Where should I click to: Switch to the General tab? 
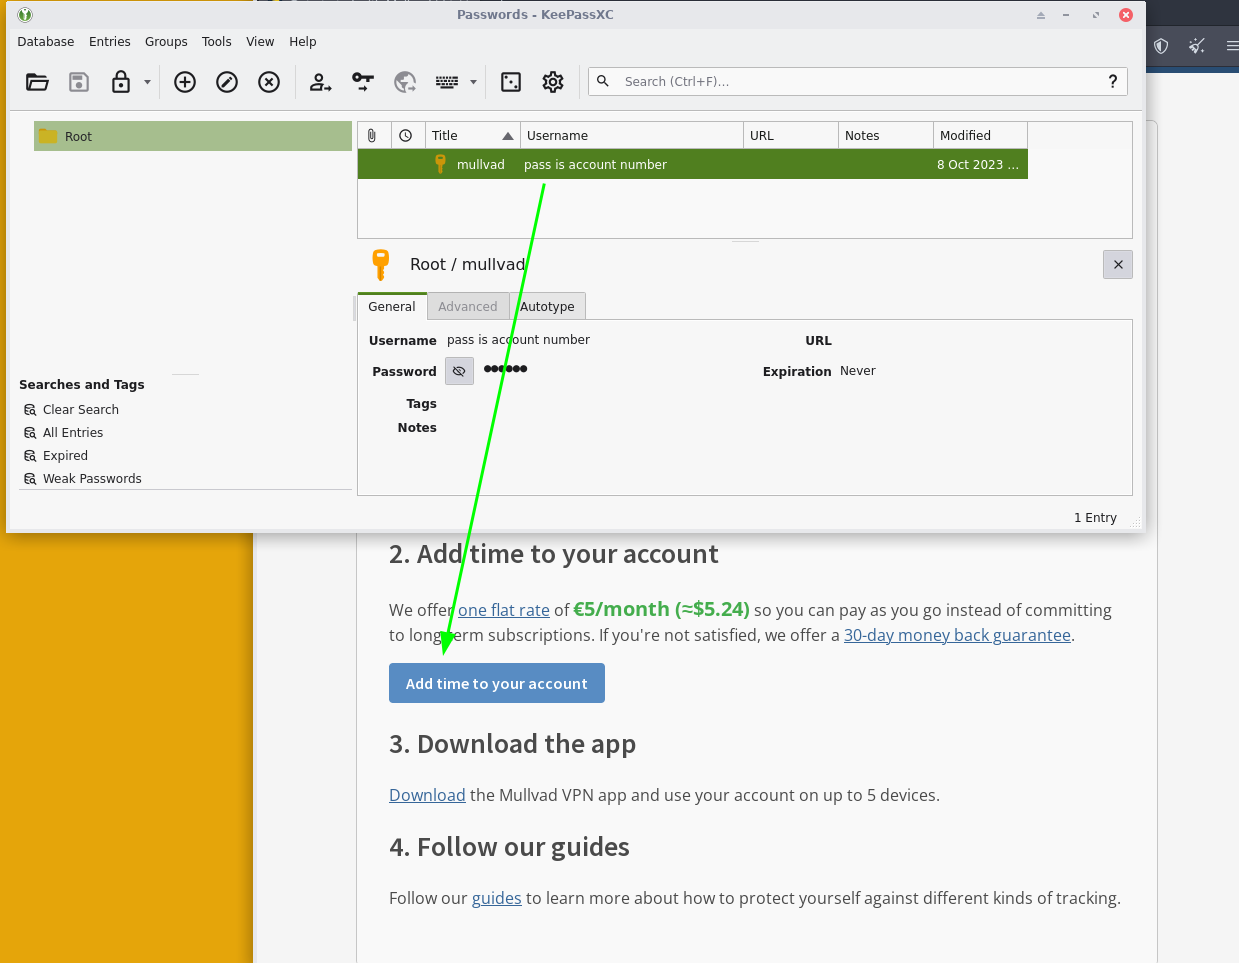pyautogui.click(x=392, y=307)
